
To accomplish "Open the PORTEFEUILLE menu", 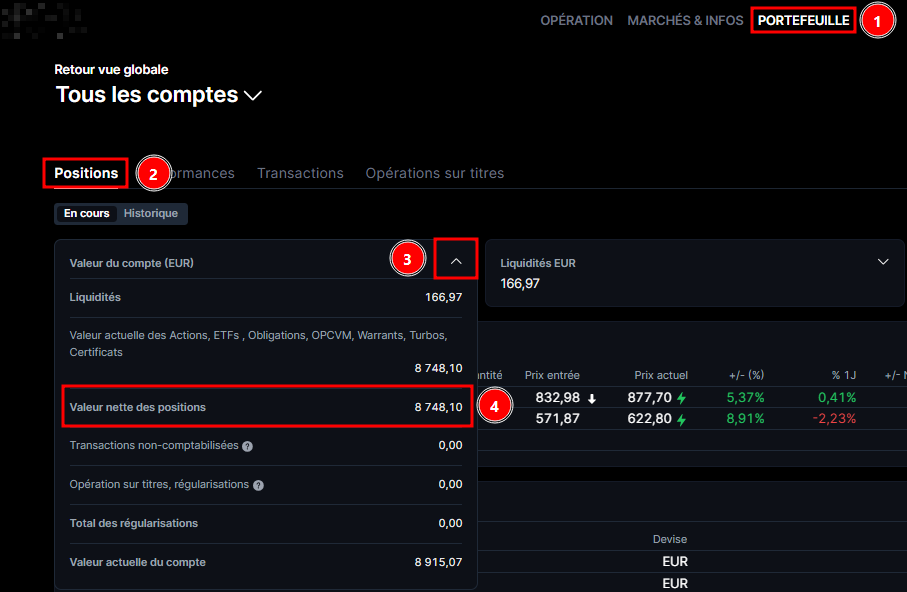I will click(803, 20).
